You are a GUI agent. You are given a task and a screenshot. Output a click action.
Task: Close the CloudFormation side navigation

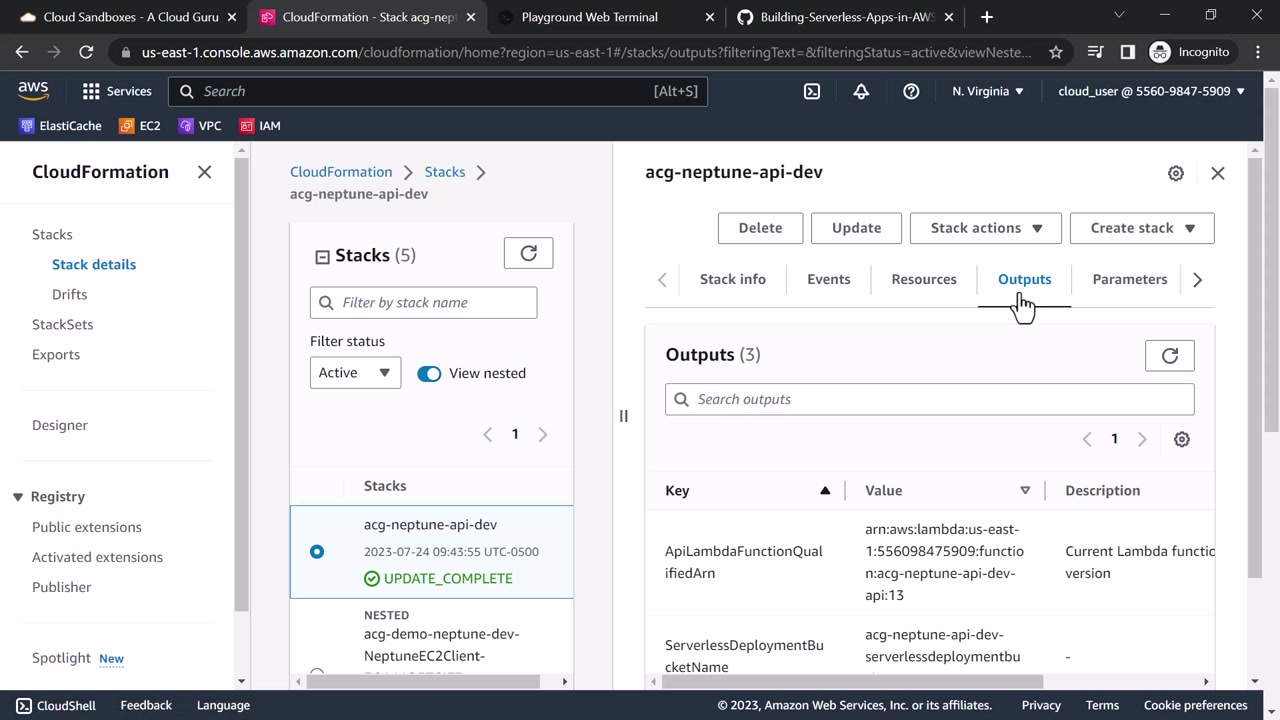coord(205,172)
